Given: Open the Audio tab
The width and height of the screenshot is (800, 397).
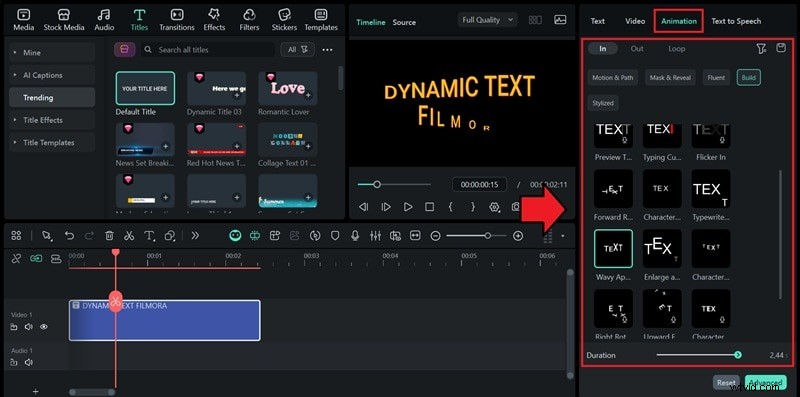Looking at the screenshot, I should pos(104,20).
